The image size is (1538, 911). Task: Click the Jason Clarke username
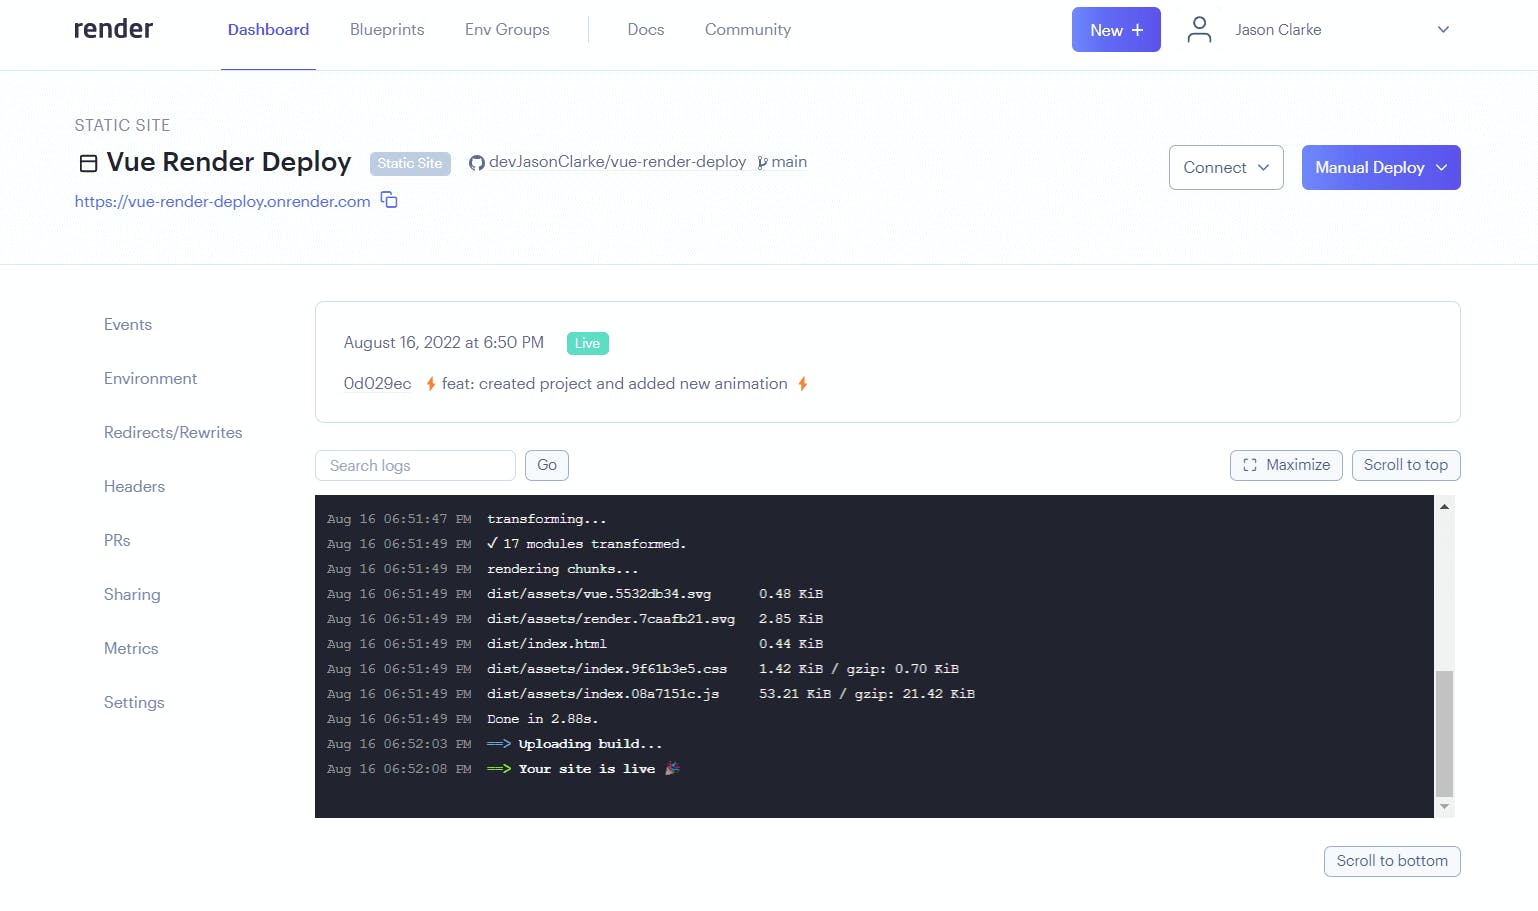tap(1278, 30)
